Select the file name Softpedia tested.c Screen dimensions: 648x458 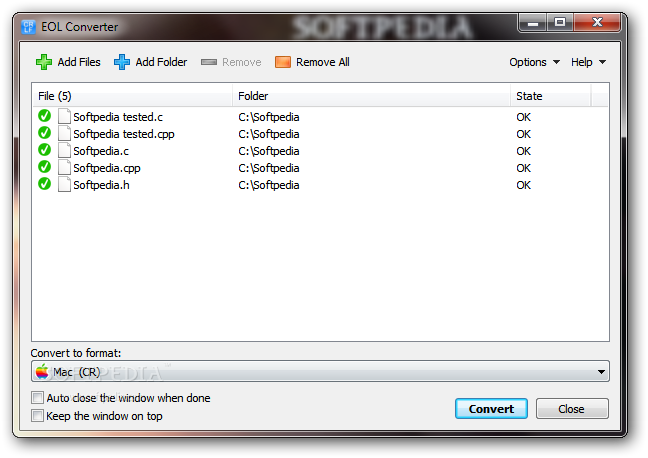[118, 117]
